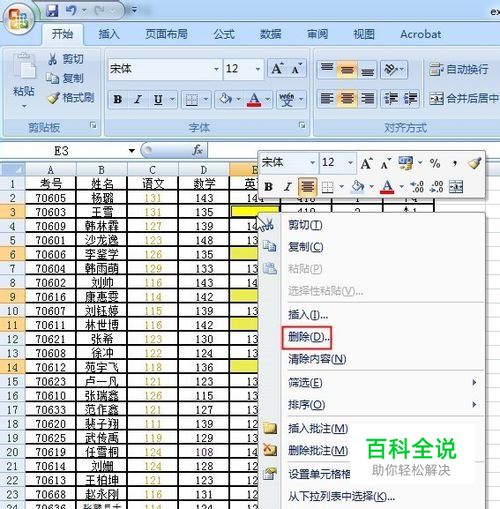Switch to the 数据 (Data) tab
This screenshot has height=509, width=500.
[x=271, y=34]
